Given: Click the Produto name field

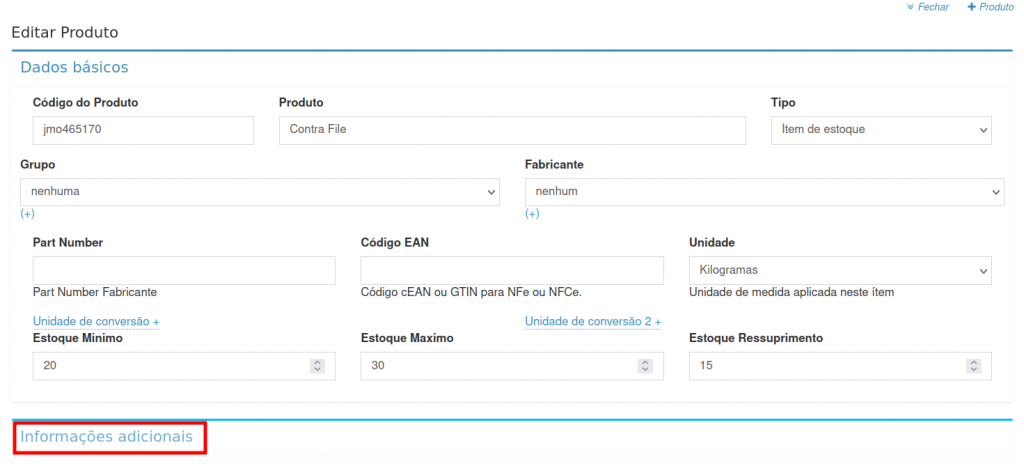Looking at the screenshot, I should pyautogui.click(x=512, y=130).
